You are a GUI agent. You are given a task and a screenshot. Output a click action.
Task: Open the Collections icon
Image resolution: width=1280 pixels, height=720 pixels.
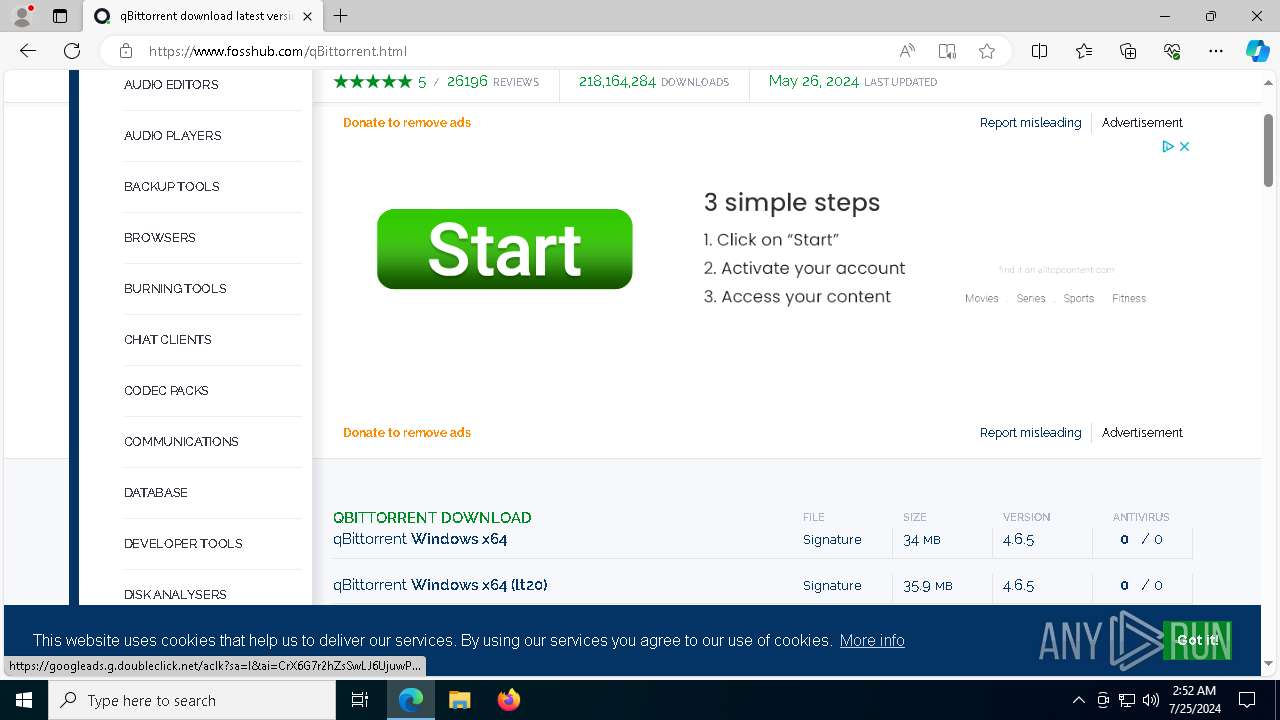click(1128, 51)
